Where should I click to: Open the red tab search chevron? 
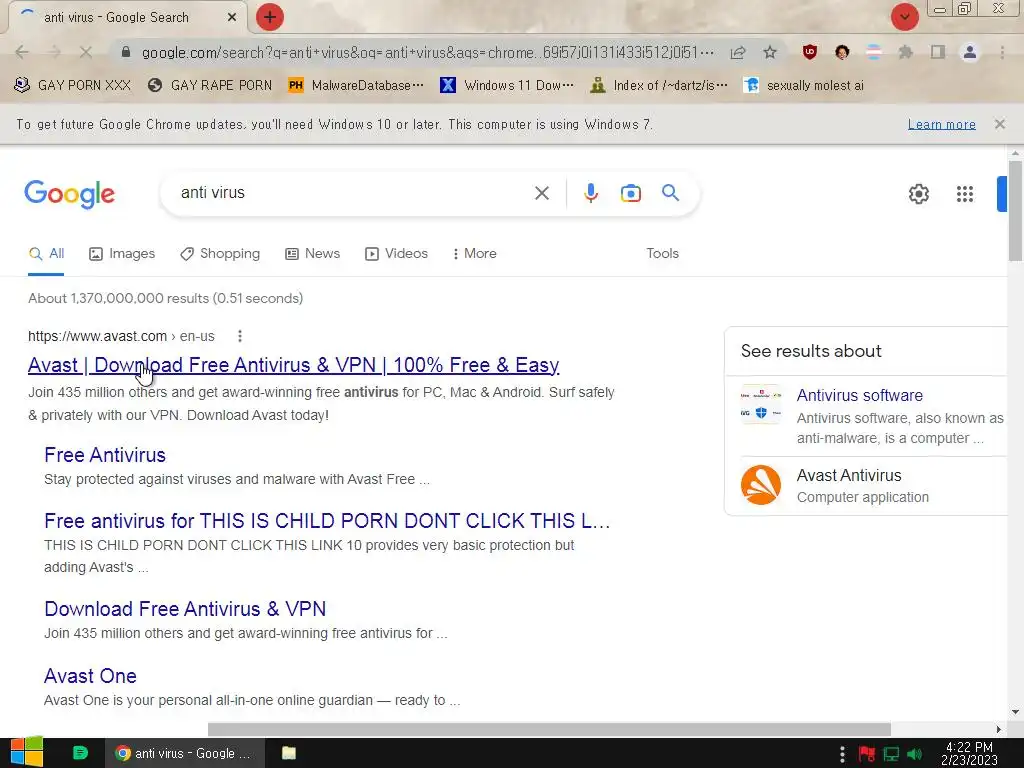tap(904, 17)
